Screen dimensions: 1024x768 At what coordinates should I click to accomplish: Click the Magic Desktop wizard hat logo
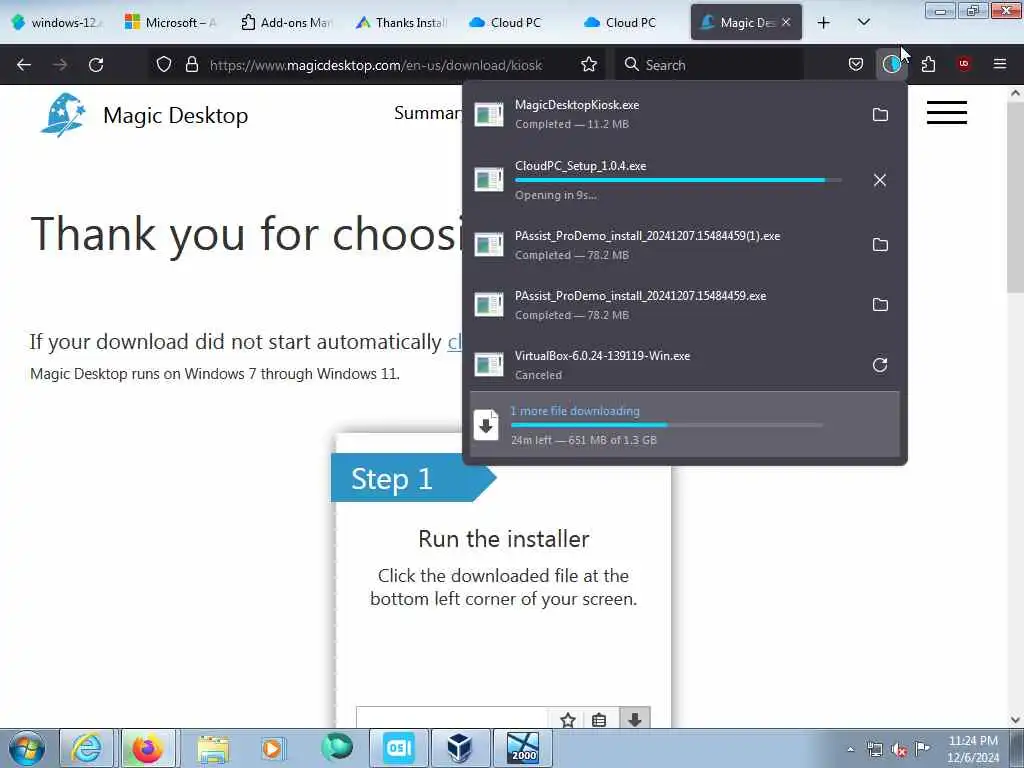[x=63, y=115]
